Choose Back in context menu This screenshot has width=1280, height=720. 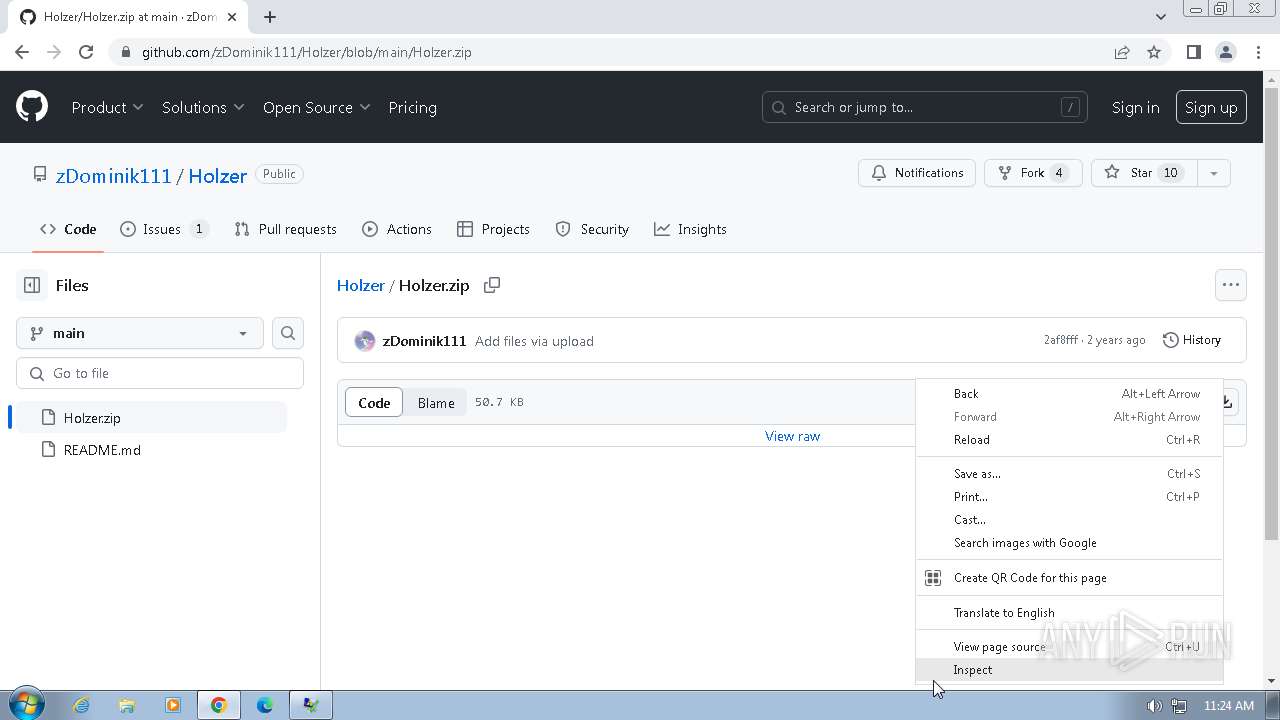[1069, 394]
